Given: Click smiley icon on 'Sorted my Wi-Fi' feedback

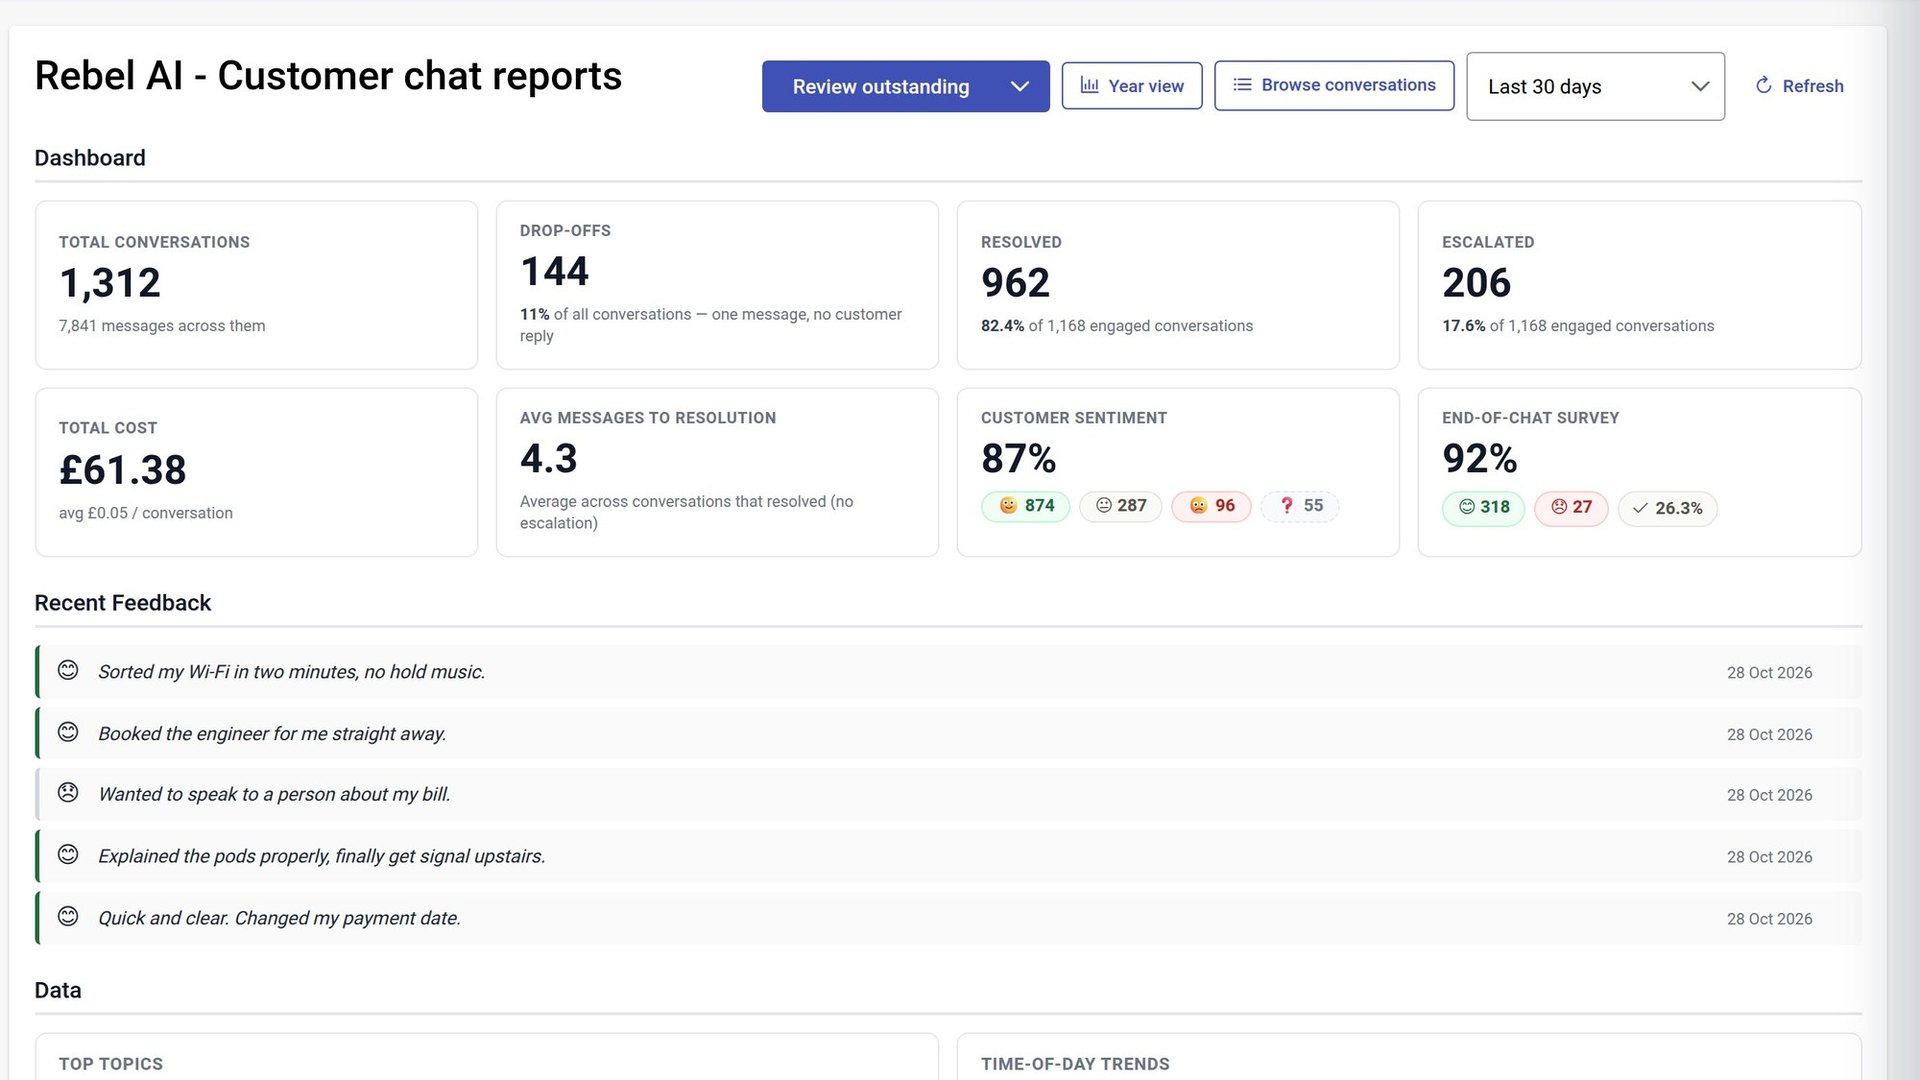Looking at the screenshot, I should point(68,670).
